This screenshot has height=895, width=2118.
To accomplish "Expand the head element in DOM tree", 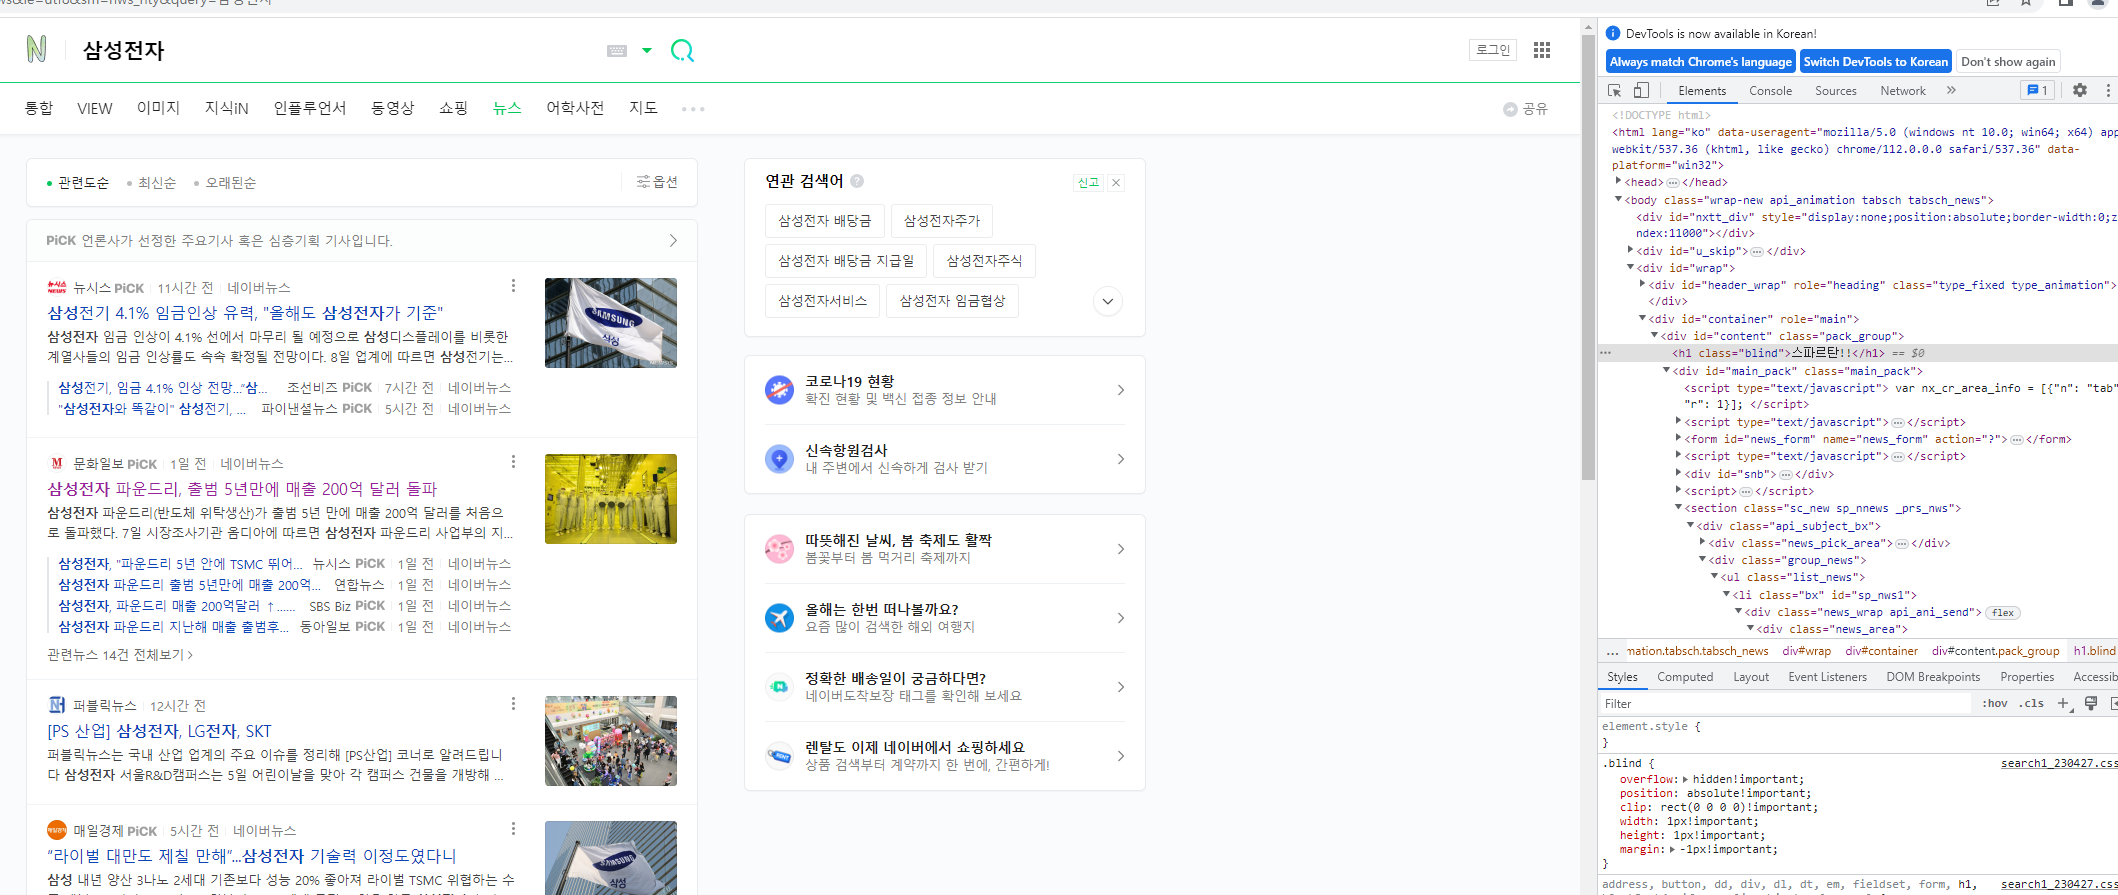I will point(1618,181).
